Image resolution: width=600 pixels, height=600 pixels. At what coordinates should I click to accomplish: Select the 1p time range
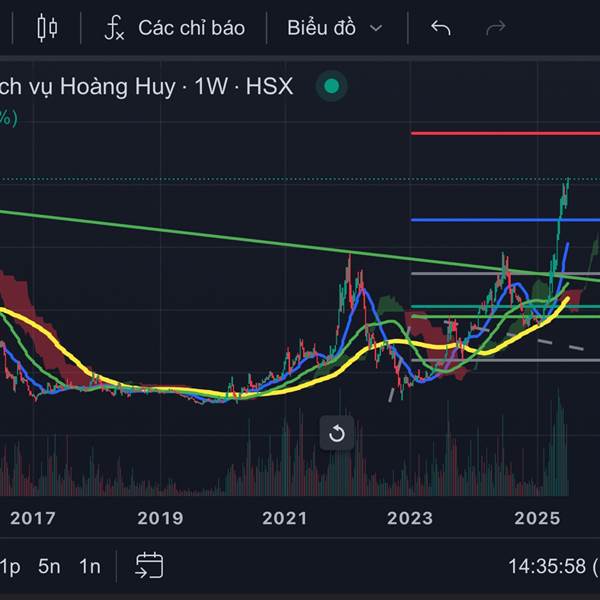10,567
